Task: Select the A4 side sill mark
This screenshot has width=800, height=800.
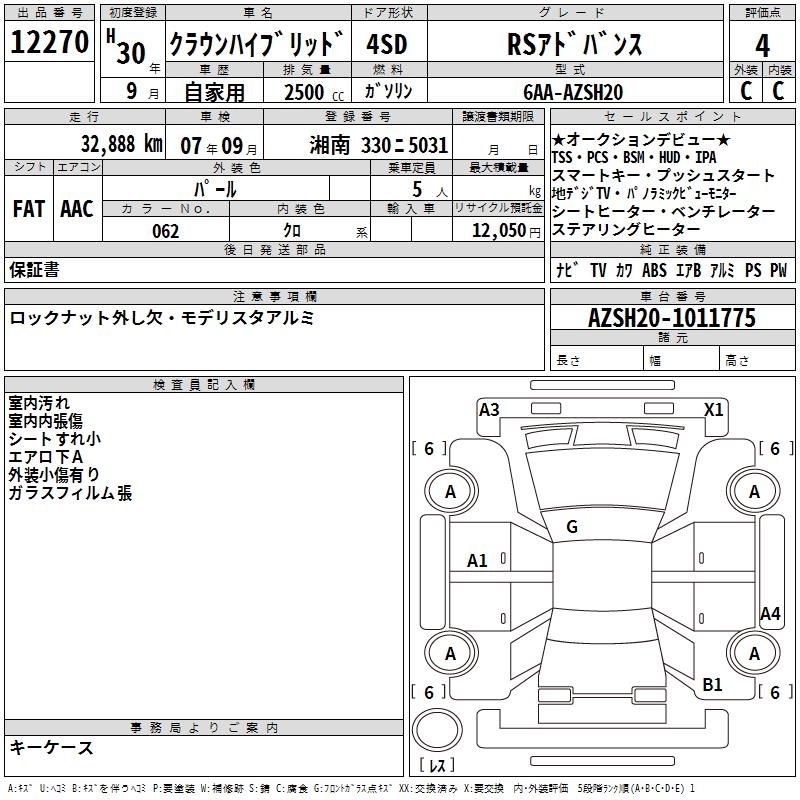Action: click(770, 613)
